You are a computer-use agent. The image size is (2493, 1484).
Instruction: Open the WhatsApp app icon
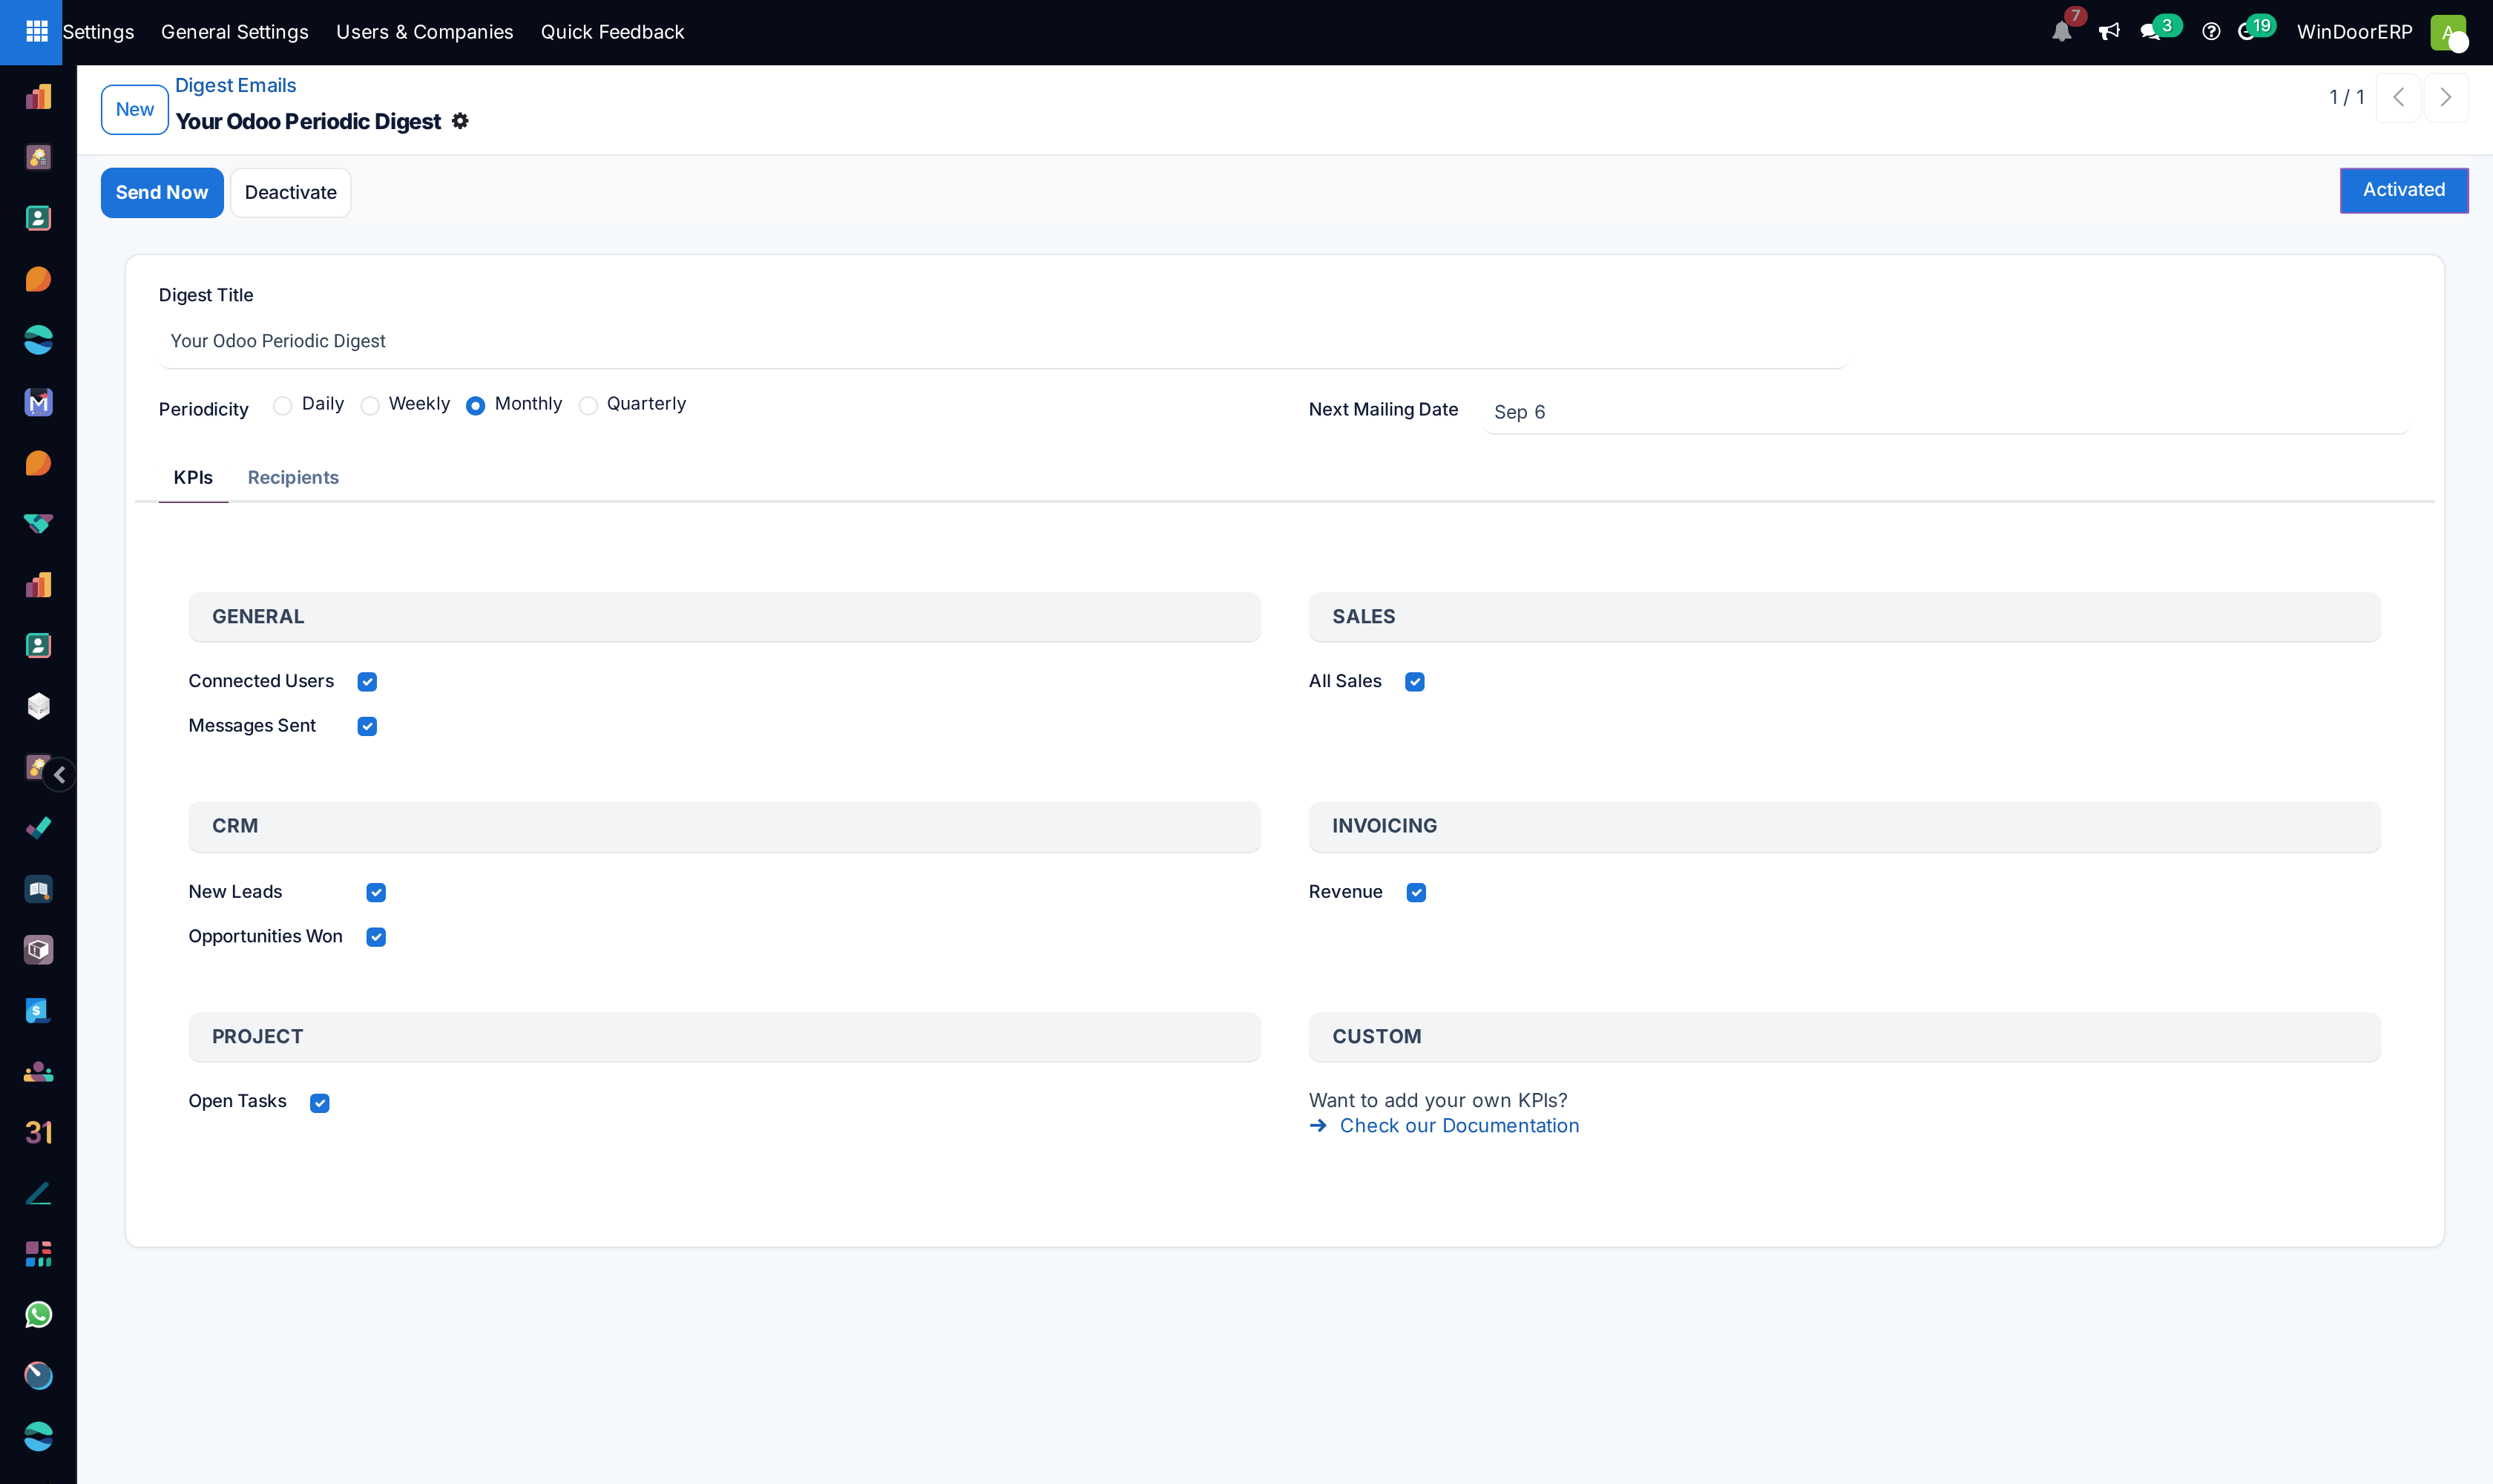click(x=38, y=1315)
